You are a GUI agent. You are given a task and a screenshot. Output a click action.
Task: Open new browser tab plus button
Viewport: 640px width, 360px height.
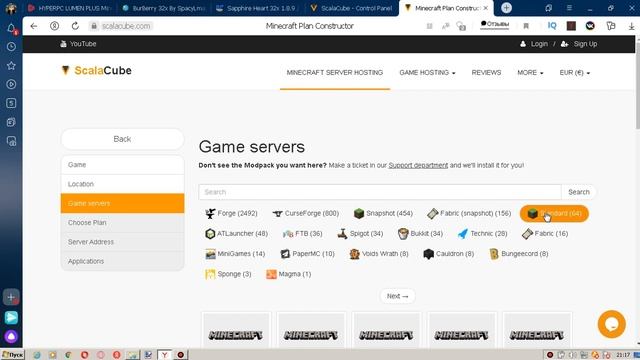coord(506,8)
